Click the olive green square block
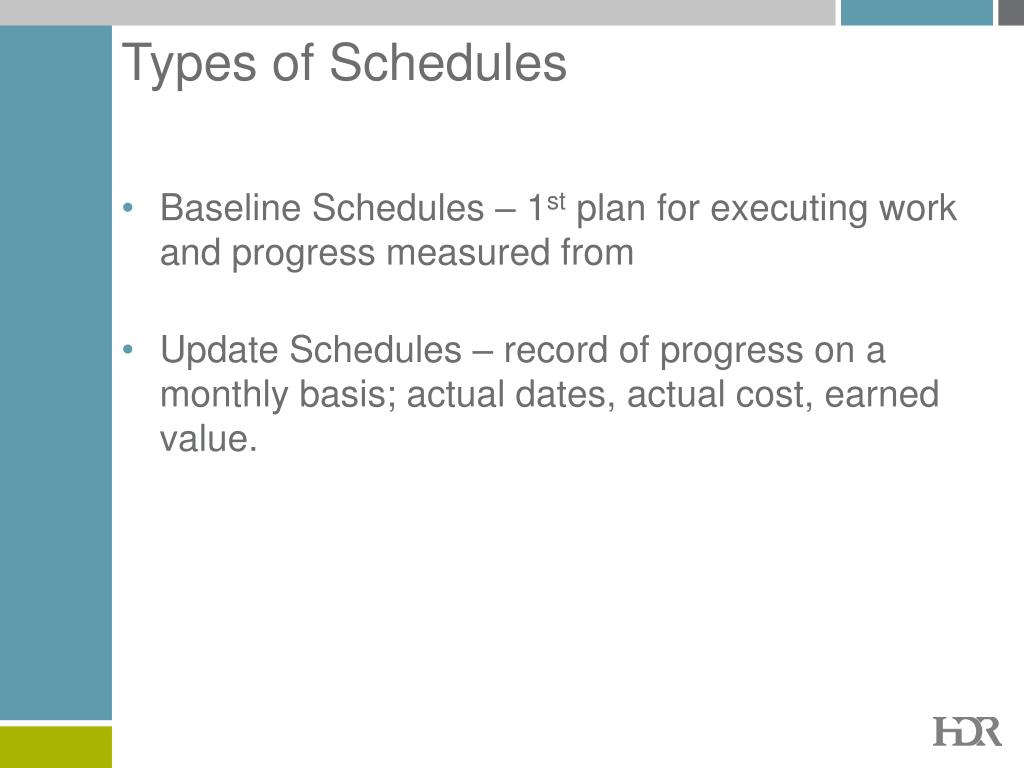The width and height of the screenshot is (1024, 768). 56,747
